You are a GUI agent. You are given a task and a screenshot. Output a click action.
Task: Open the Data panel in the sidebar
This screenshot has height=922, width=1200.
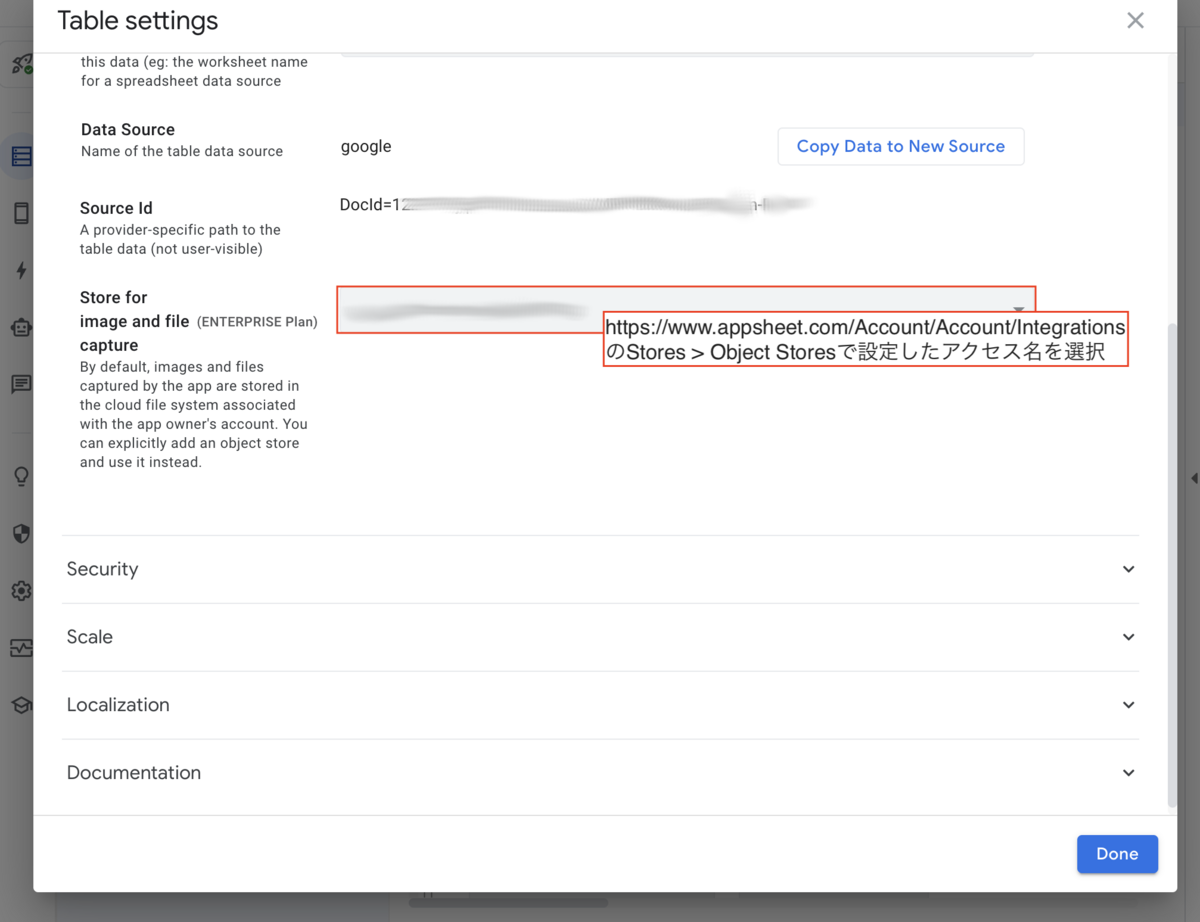[20, 156]
